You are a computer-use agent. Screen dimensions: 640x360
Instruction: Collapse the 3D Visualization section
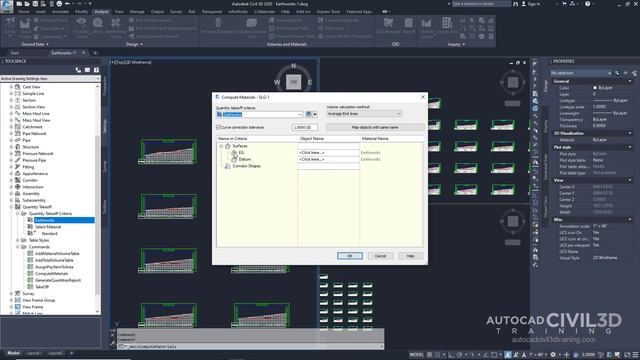(x=631, y=133)
